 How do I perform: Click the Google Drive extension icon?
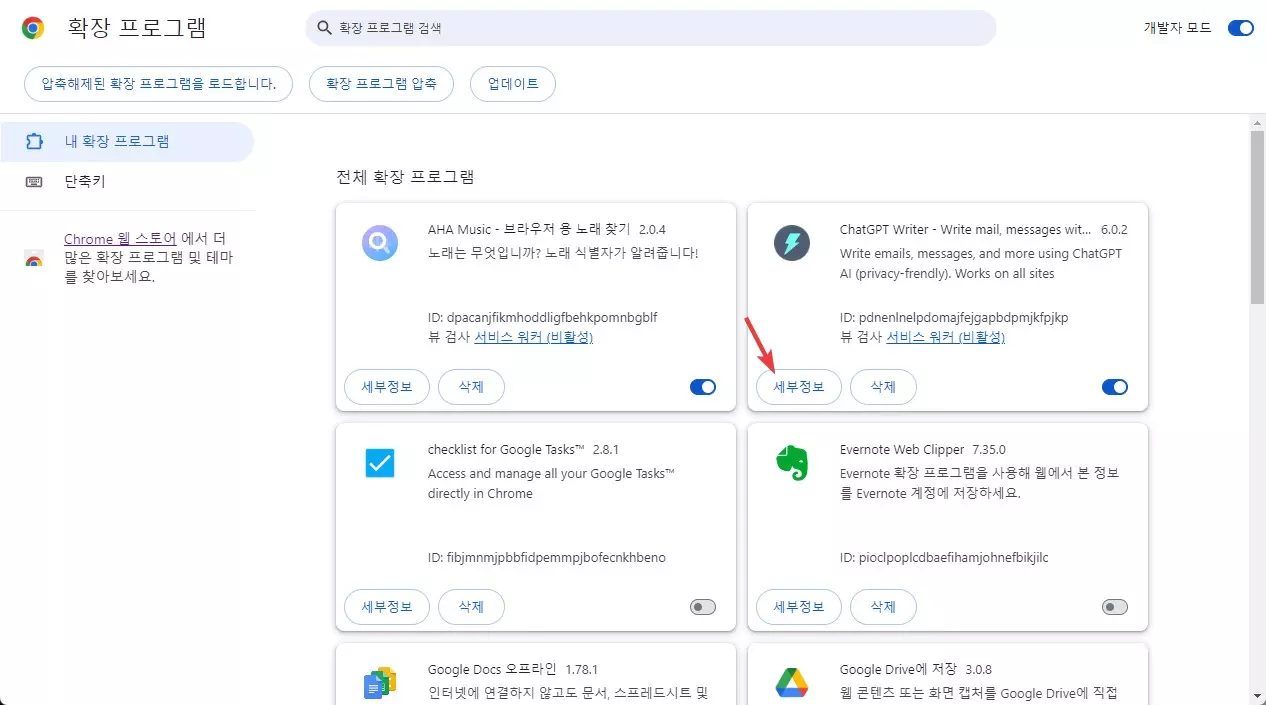click(x=792, y=683)
